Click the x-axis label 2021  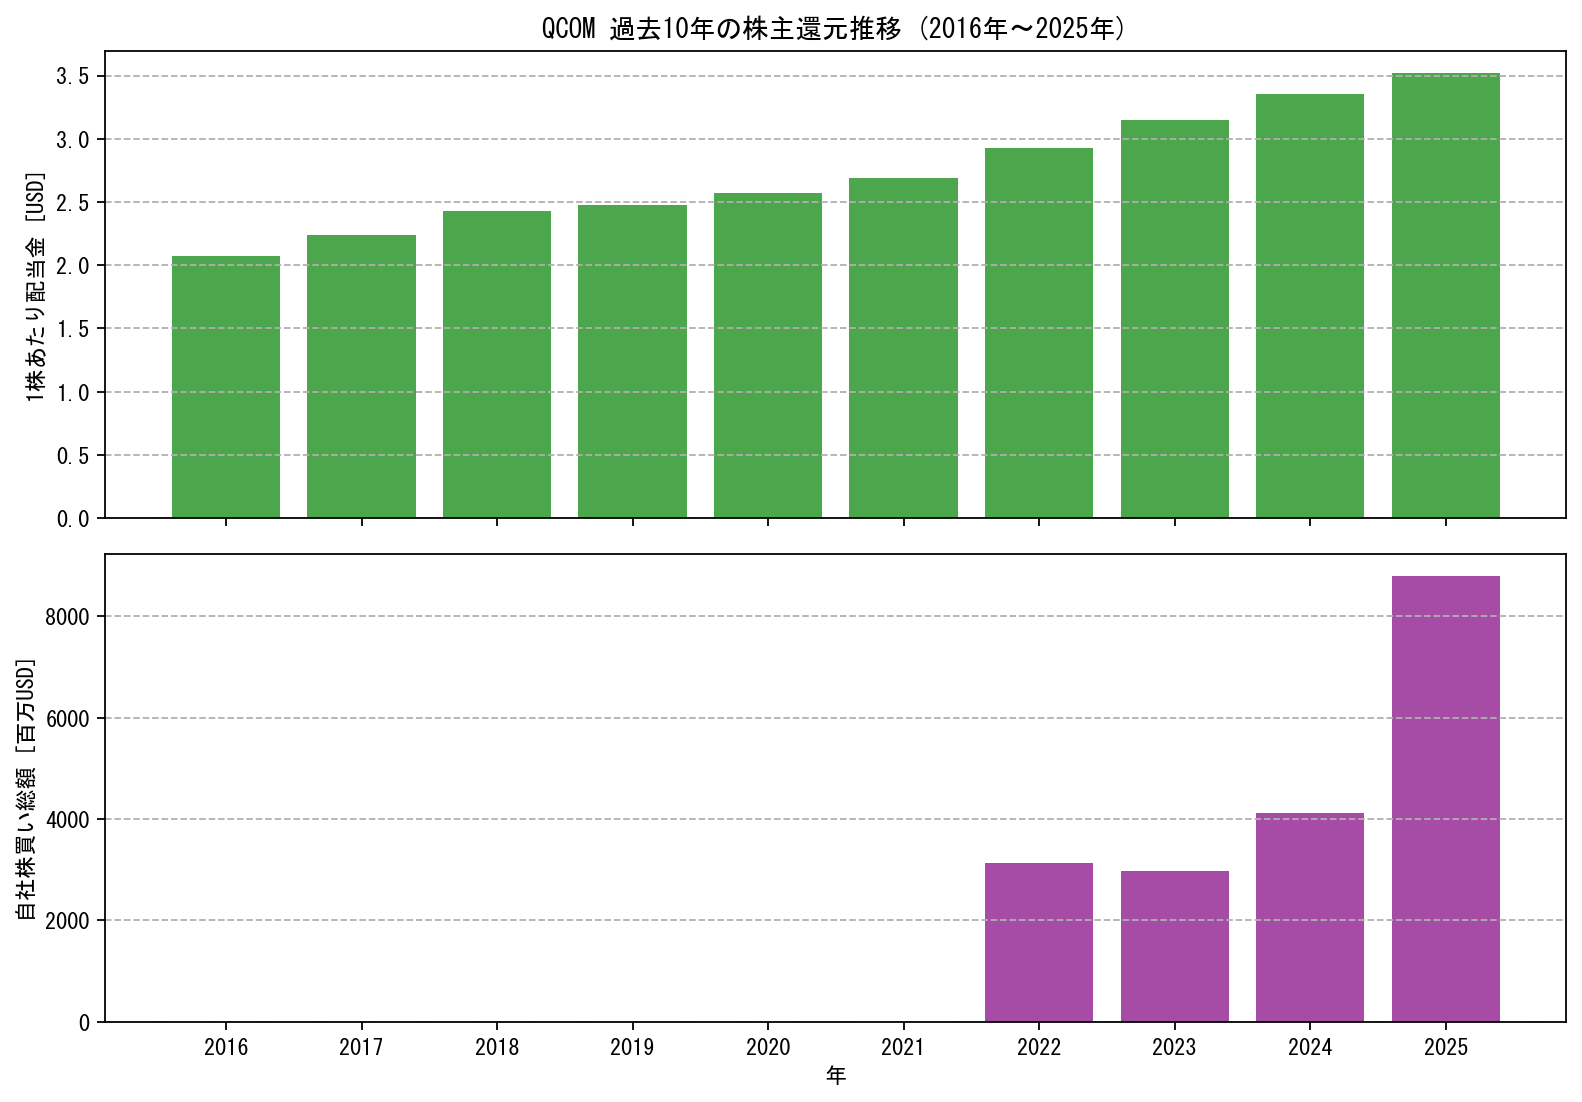coord(903,1047)
